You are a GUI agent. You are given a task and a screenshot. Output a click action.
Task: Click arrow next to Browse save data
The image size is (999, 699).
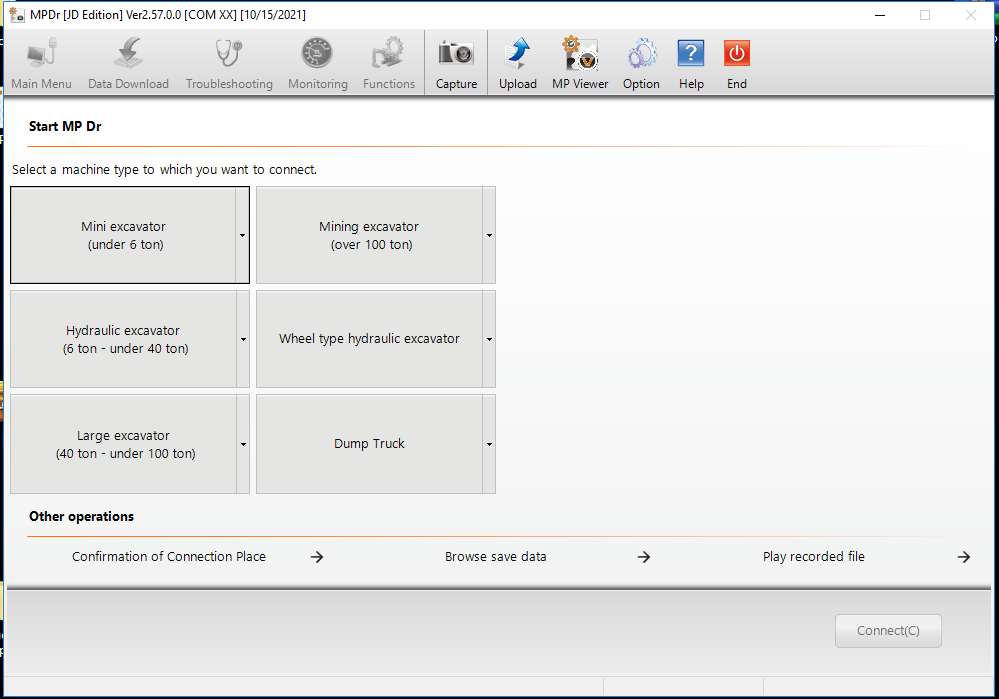tap(644, 557)
